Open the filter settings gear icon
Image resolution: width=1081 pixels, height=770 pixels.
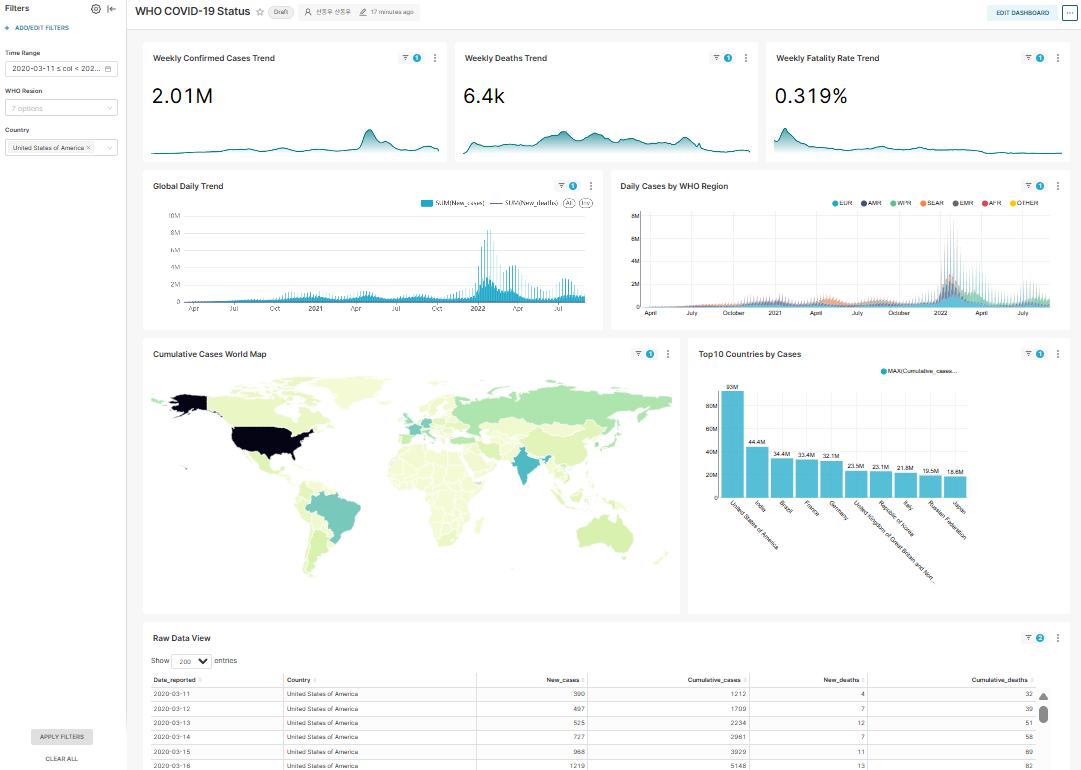(96, 8)
